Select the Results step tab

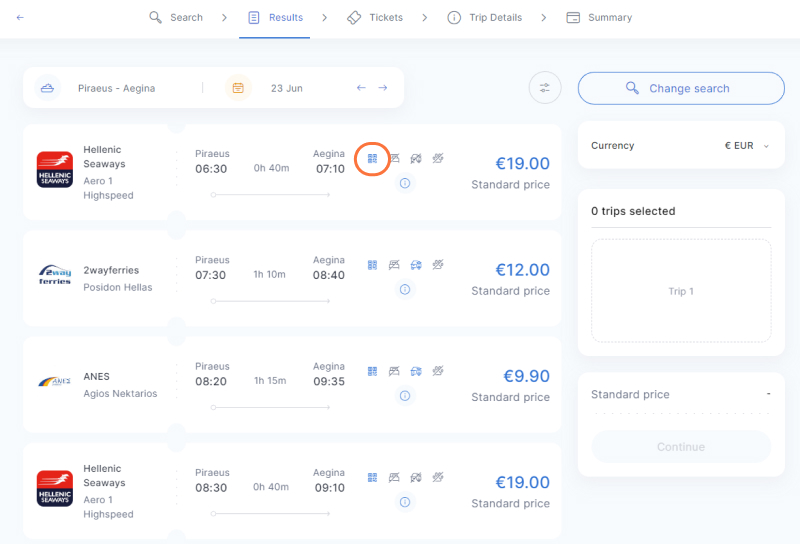click(275, 17)
